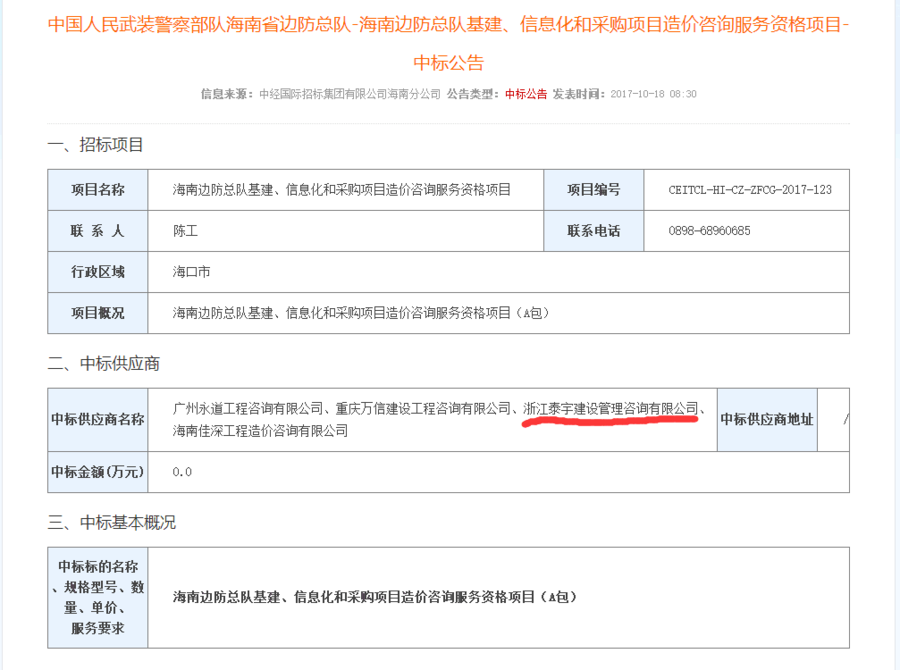Select the source company 中经国际招标集团有限公司海南分公司
Screen dimensions: 900x670
(350, 94)
